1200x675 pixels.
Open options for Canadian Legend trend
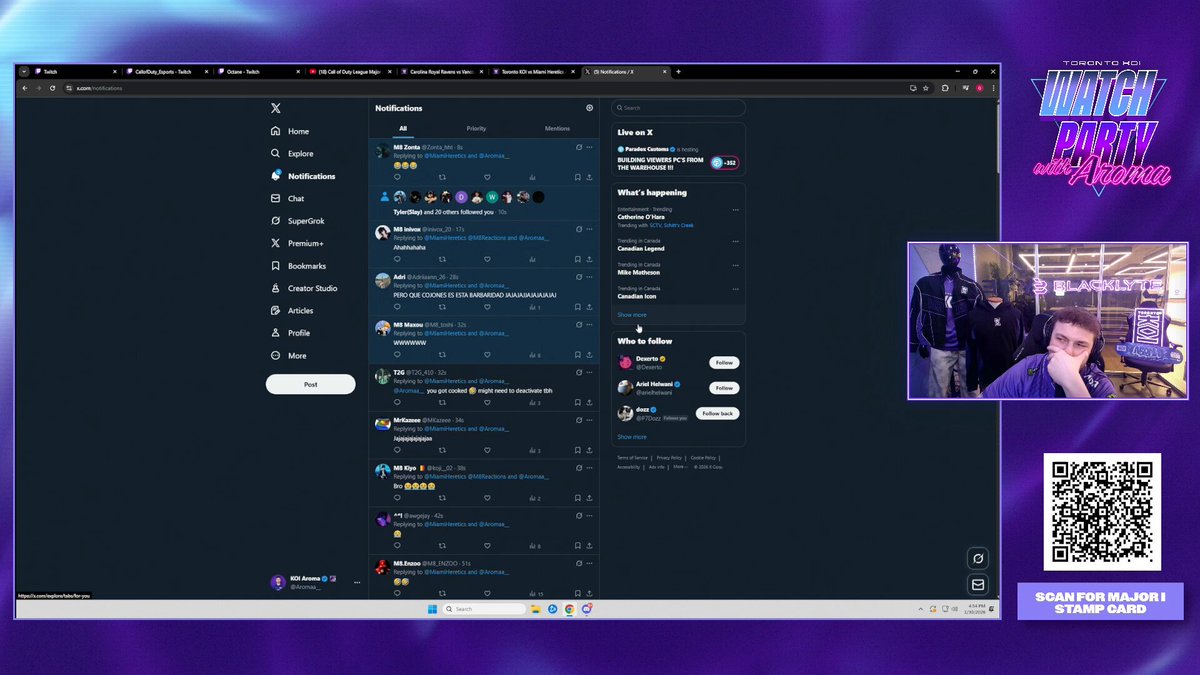click(x=735, y=242)
